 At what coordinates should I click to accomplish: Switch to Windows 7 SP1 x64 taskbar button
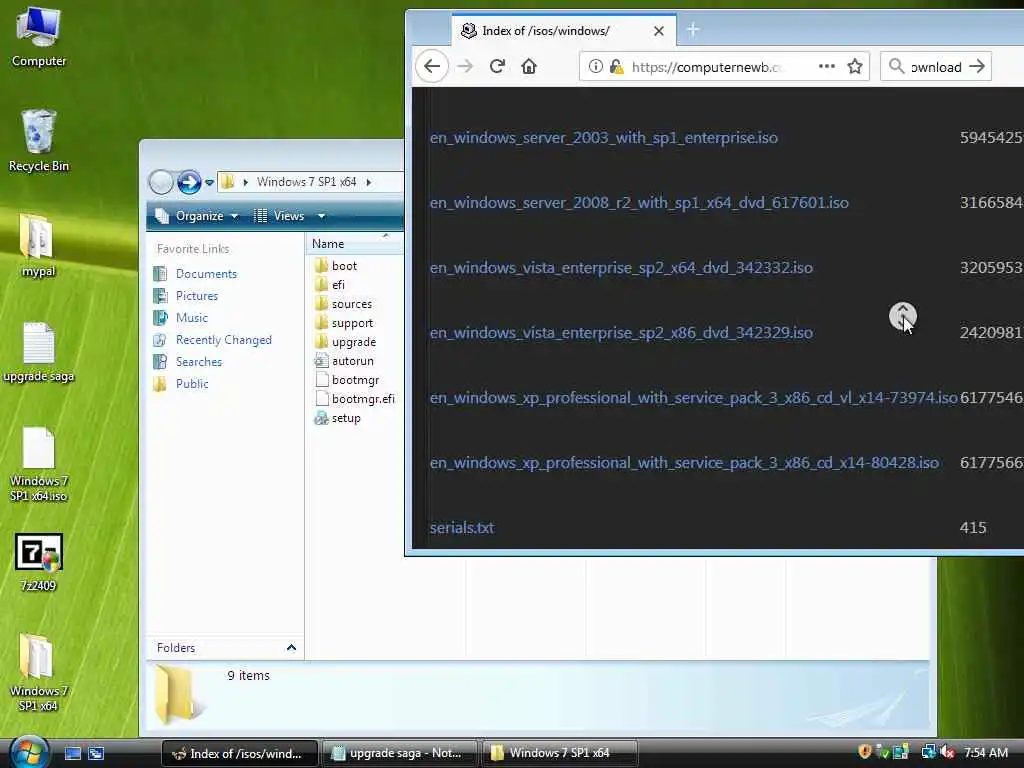559,754
